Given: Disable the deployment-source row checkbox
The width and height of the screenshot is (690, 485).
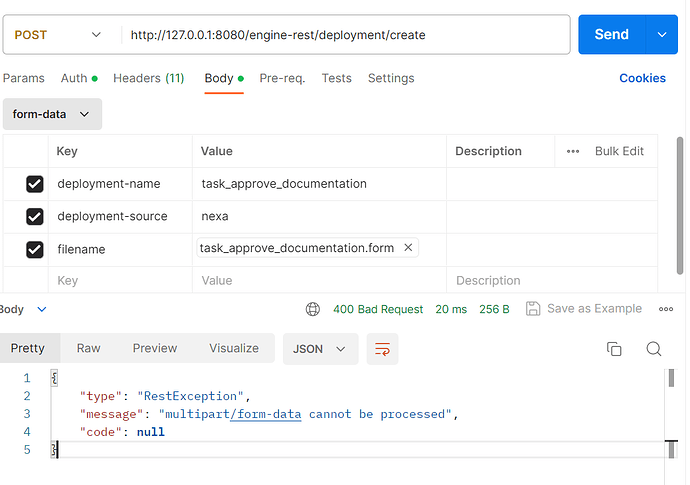Looking at the screenshot, I should [35, 216].
